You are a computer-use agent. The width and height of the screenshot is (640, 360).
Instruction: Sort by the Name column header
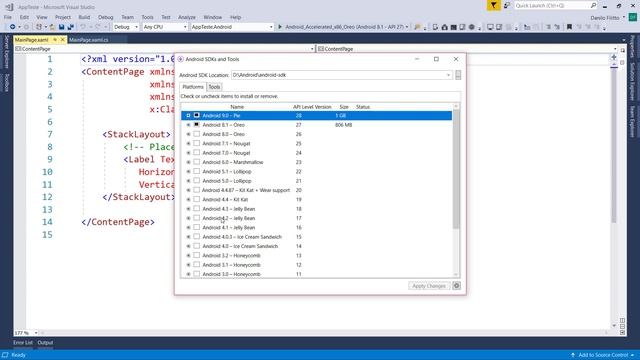pyautogui.click(x=237, y=107)
